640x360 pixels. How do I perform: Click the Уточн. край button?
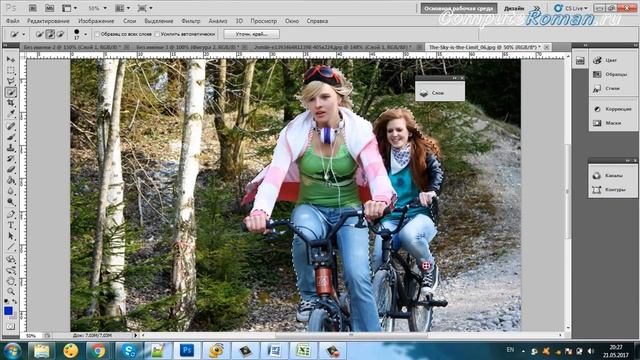pyautogui.click(x=251, y=34)
